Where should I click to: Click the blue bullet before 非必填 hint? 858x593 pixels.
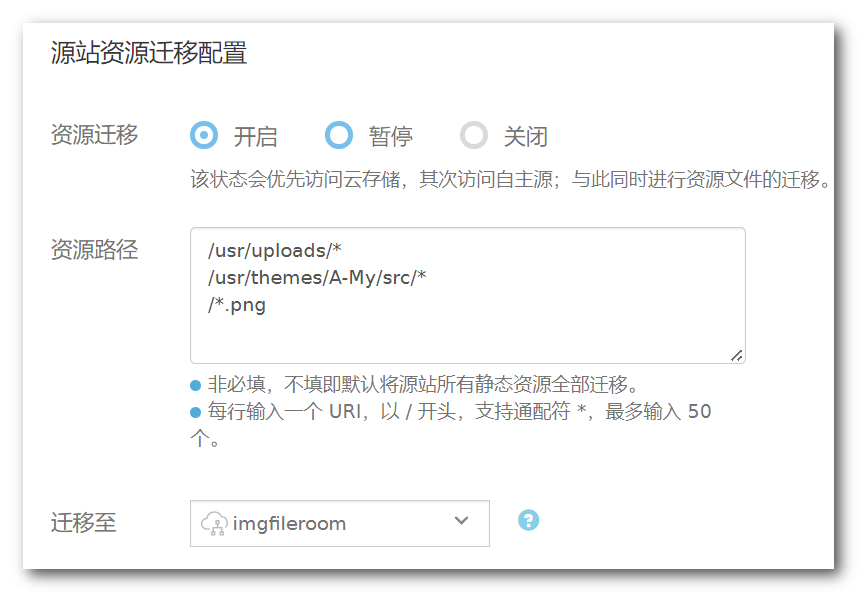point(196,384)
